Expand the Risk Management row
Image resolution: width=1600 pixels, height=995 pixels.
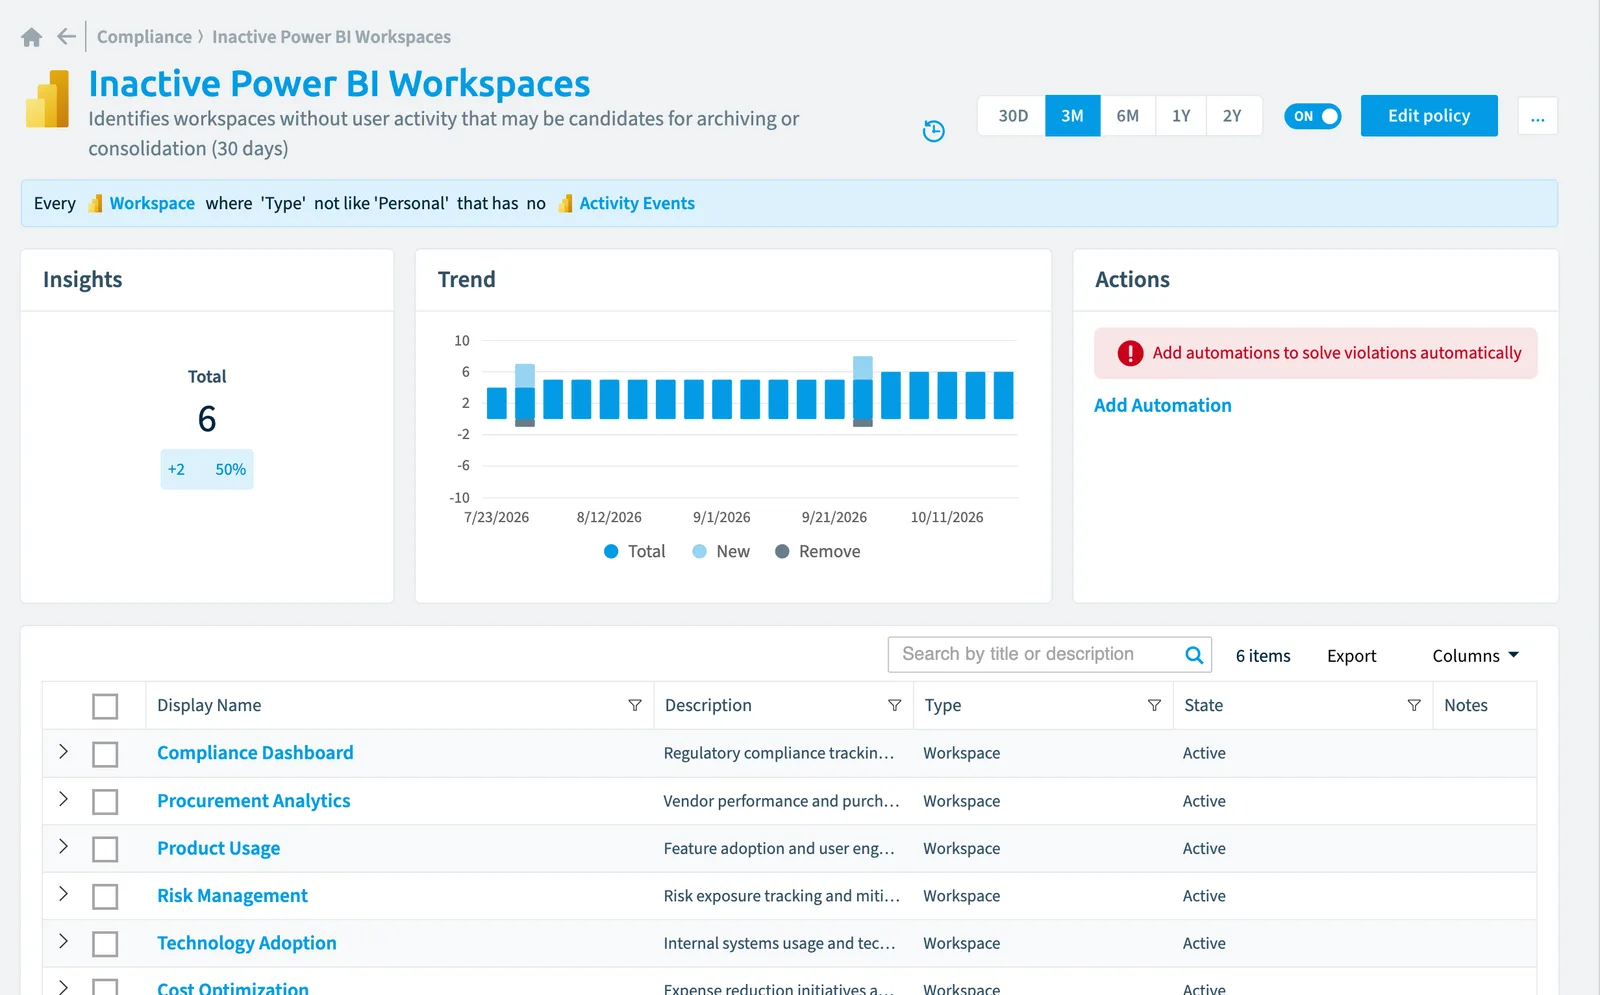click(63, 893)
